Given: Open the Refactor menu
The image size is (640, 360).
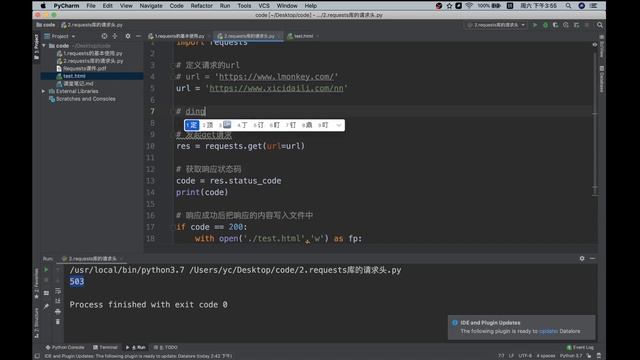Looking at the screenshot, I should 202,6.
